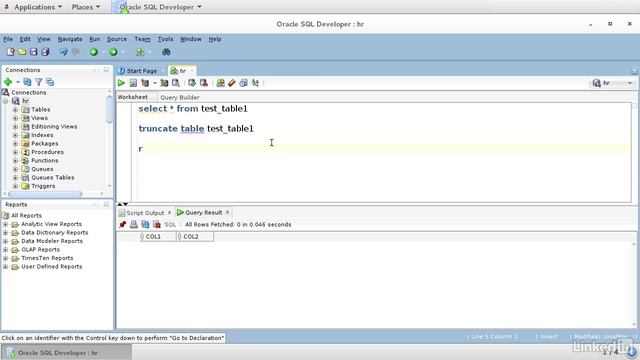Collapse the hr connection node
The width and height of the screenshot is (640, 360).
(5, 101)
